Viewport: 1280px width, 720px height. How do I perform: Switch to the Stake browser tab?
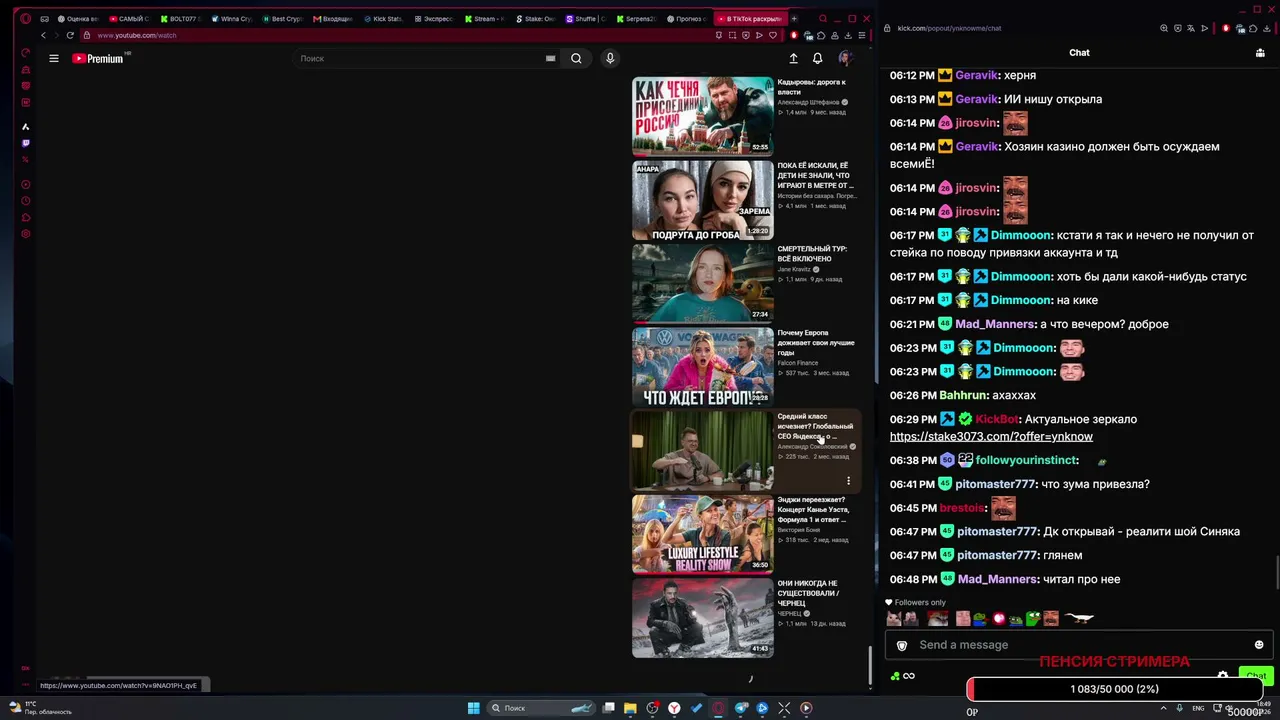click(x=535, y=19)
